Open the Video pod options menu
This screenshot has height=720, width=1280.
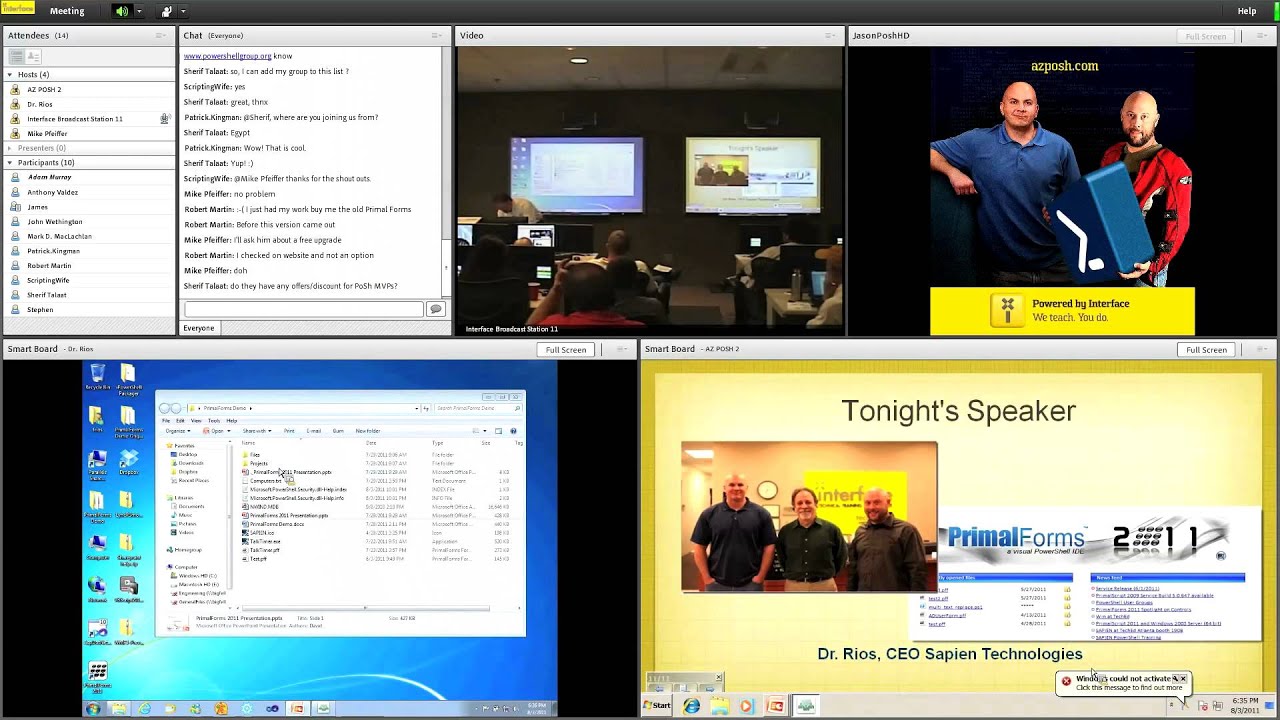coord(832,35)
